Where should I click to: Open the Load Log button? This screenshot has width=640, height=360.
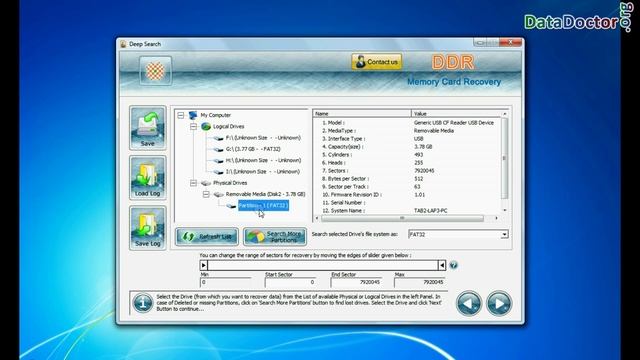coord(148,178)
